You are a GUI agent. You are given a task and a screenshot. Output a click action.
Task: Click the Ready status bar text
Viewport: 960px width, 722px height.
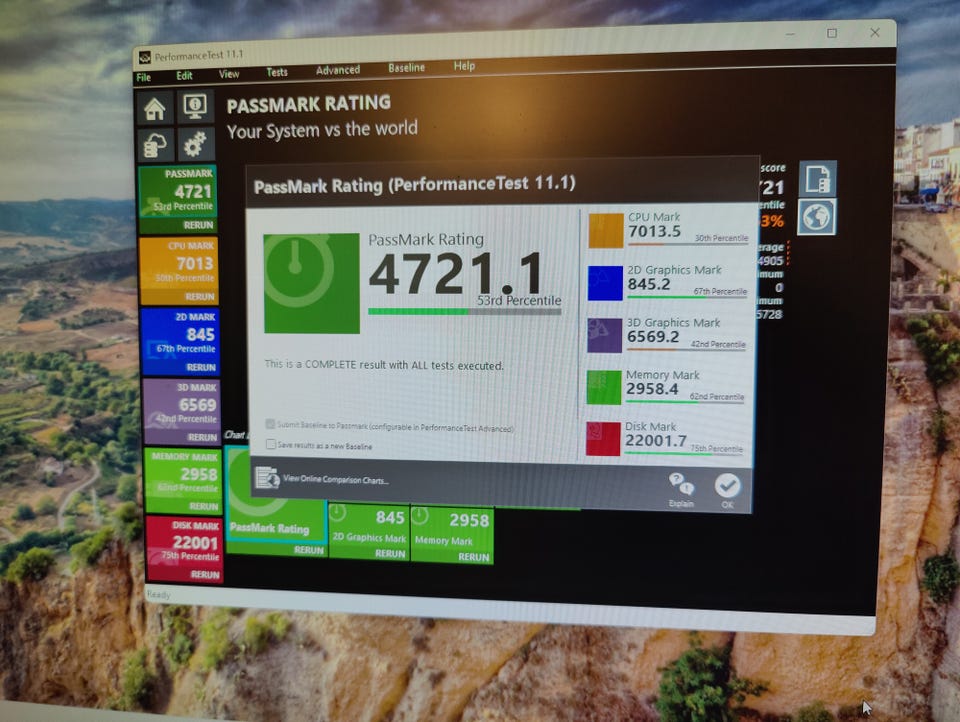pyautogui.click(x=159, y=594)
